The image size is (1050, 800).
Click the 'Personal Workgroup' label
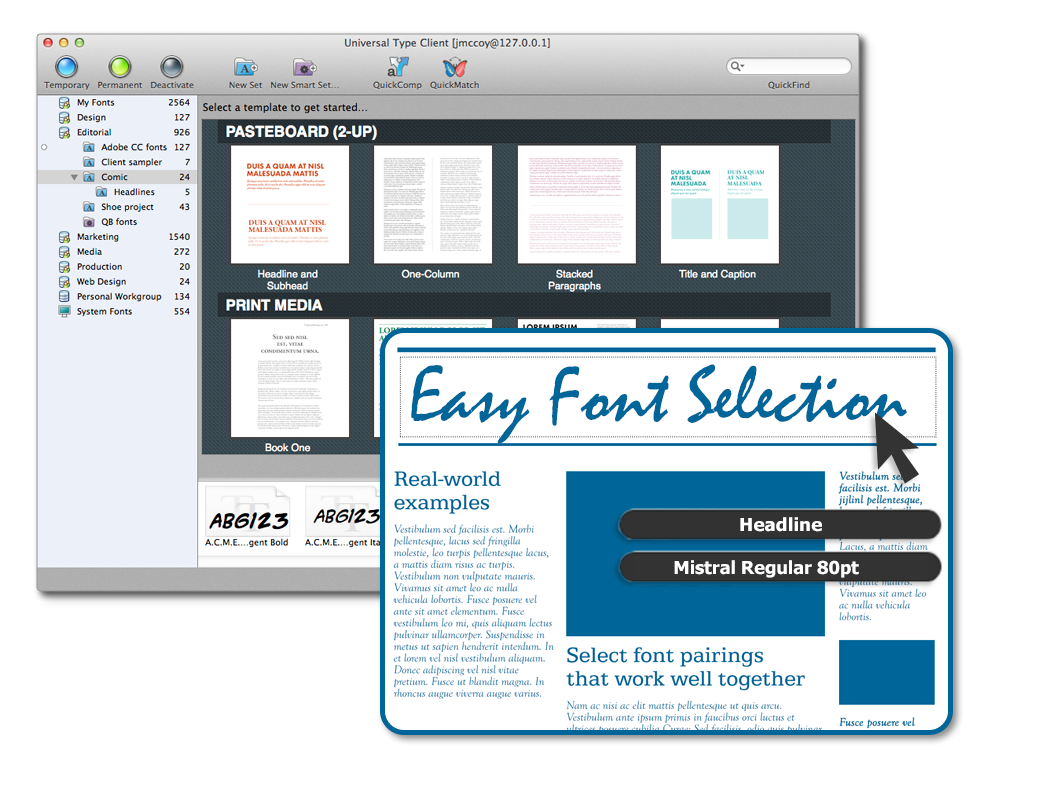point(119,297)
